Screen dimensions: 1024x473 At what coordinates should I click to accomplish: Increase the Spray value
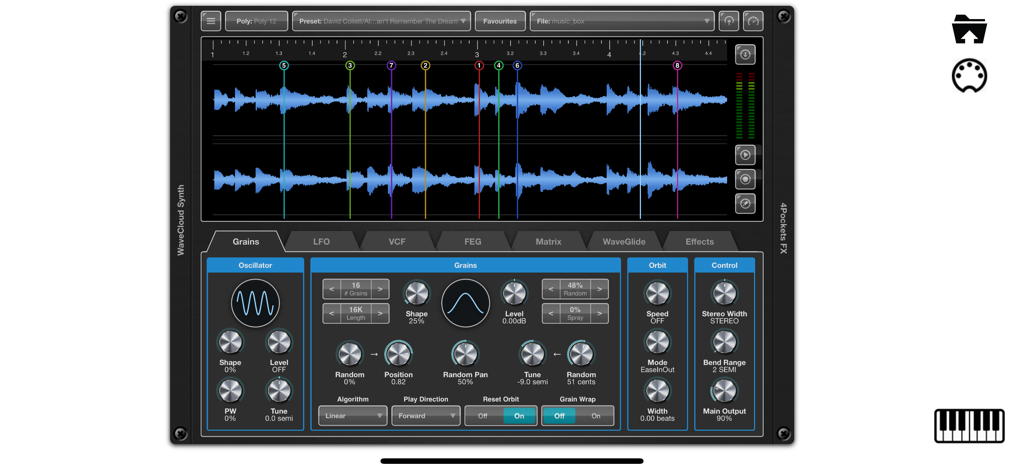tap(600, 313)
